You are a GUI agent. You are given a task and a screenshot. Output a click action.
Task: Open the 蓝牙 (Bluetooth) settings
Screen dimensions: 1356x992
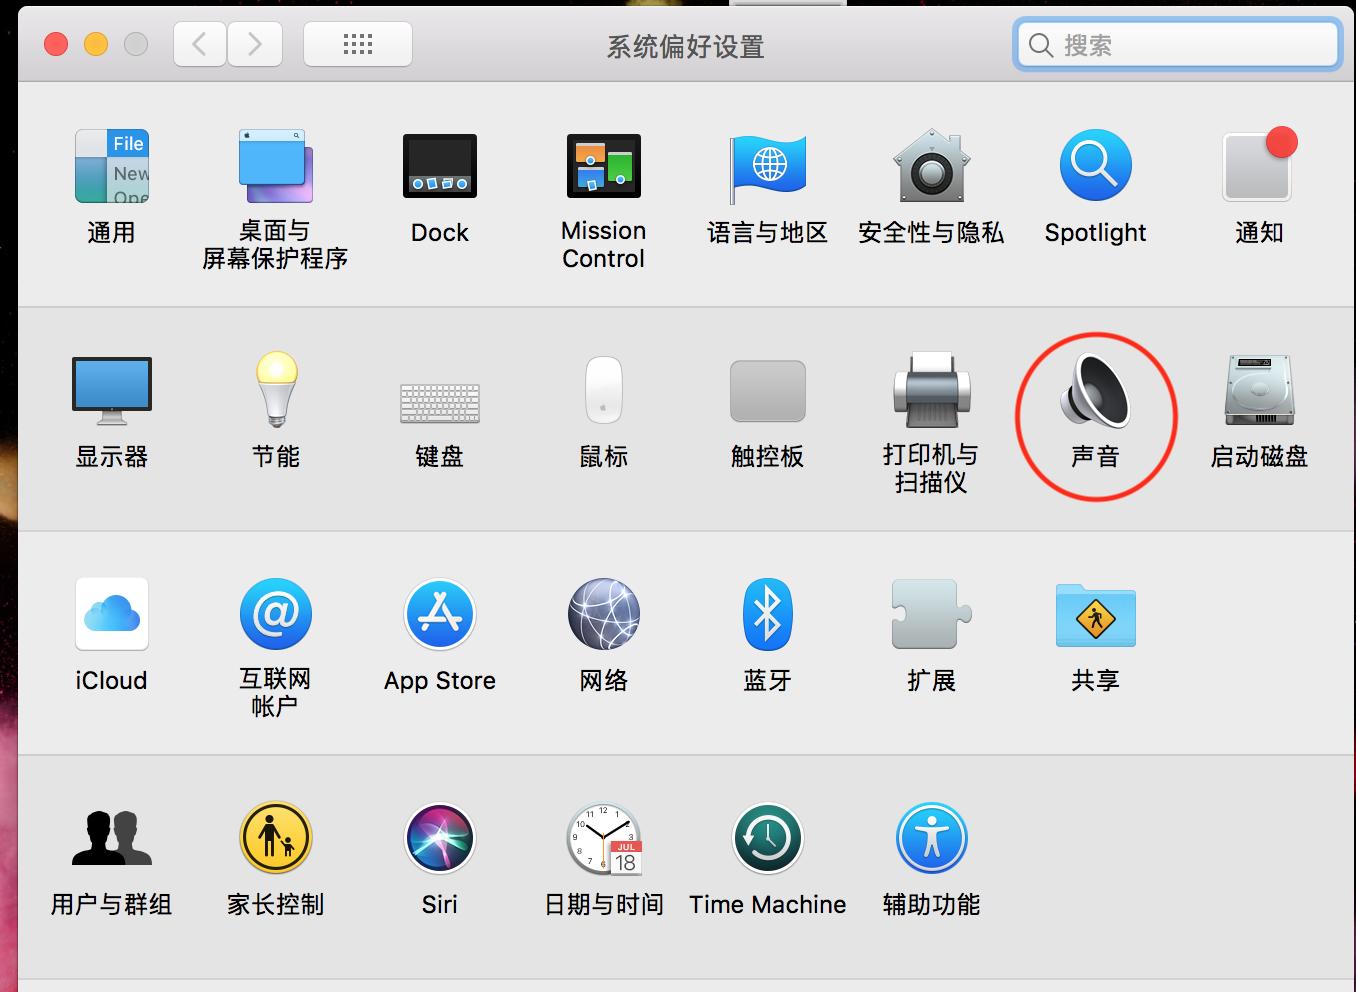[767, 615]
